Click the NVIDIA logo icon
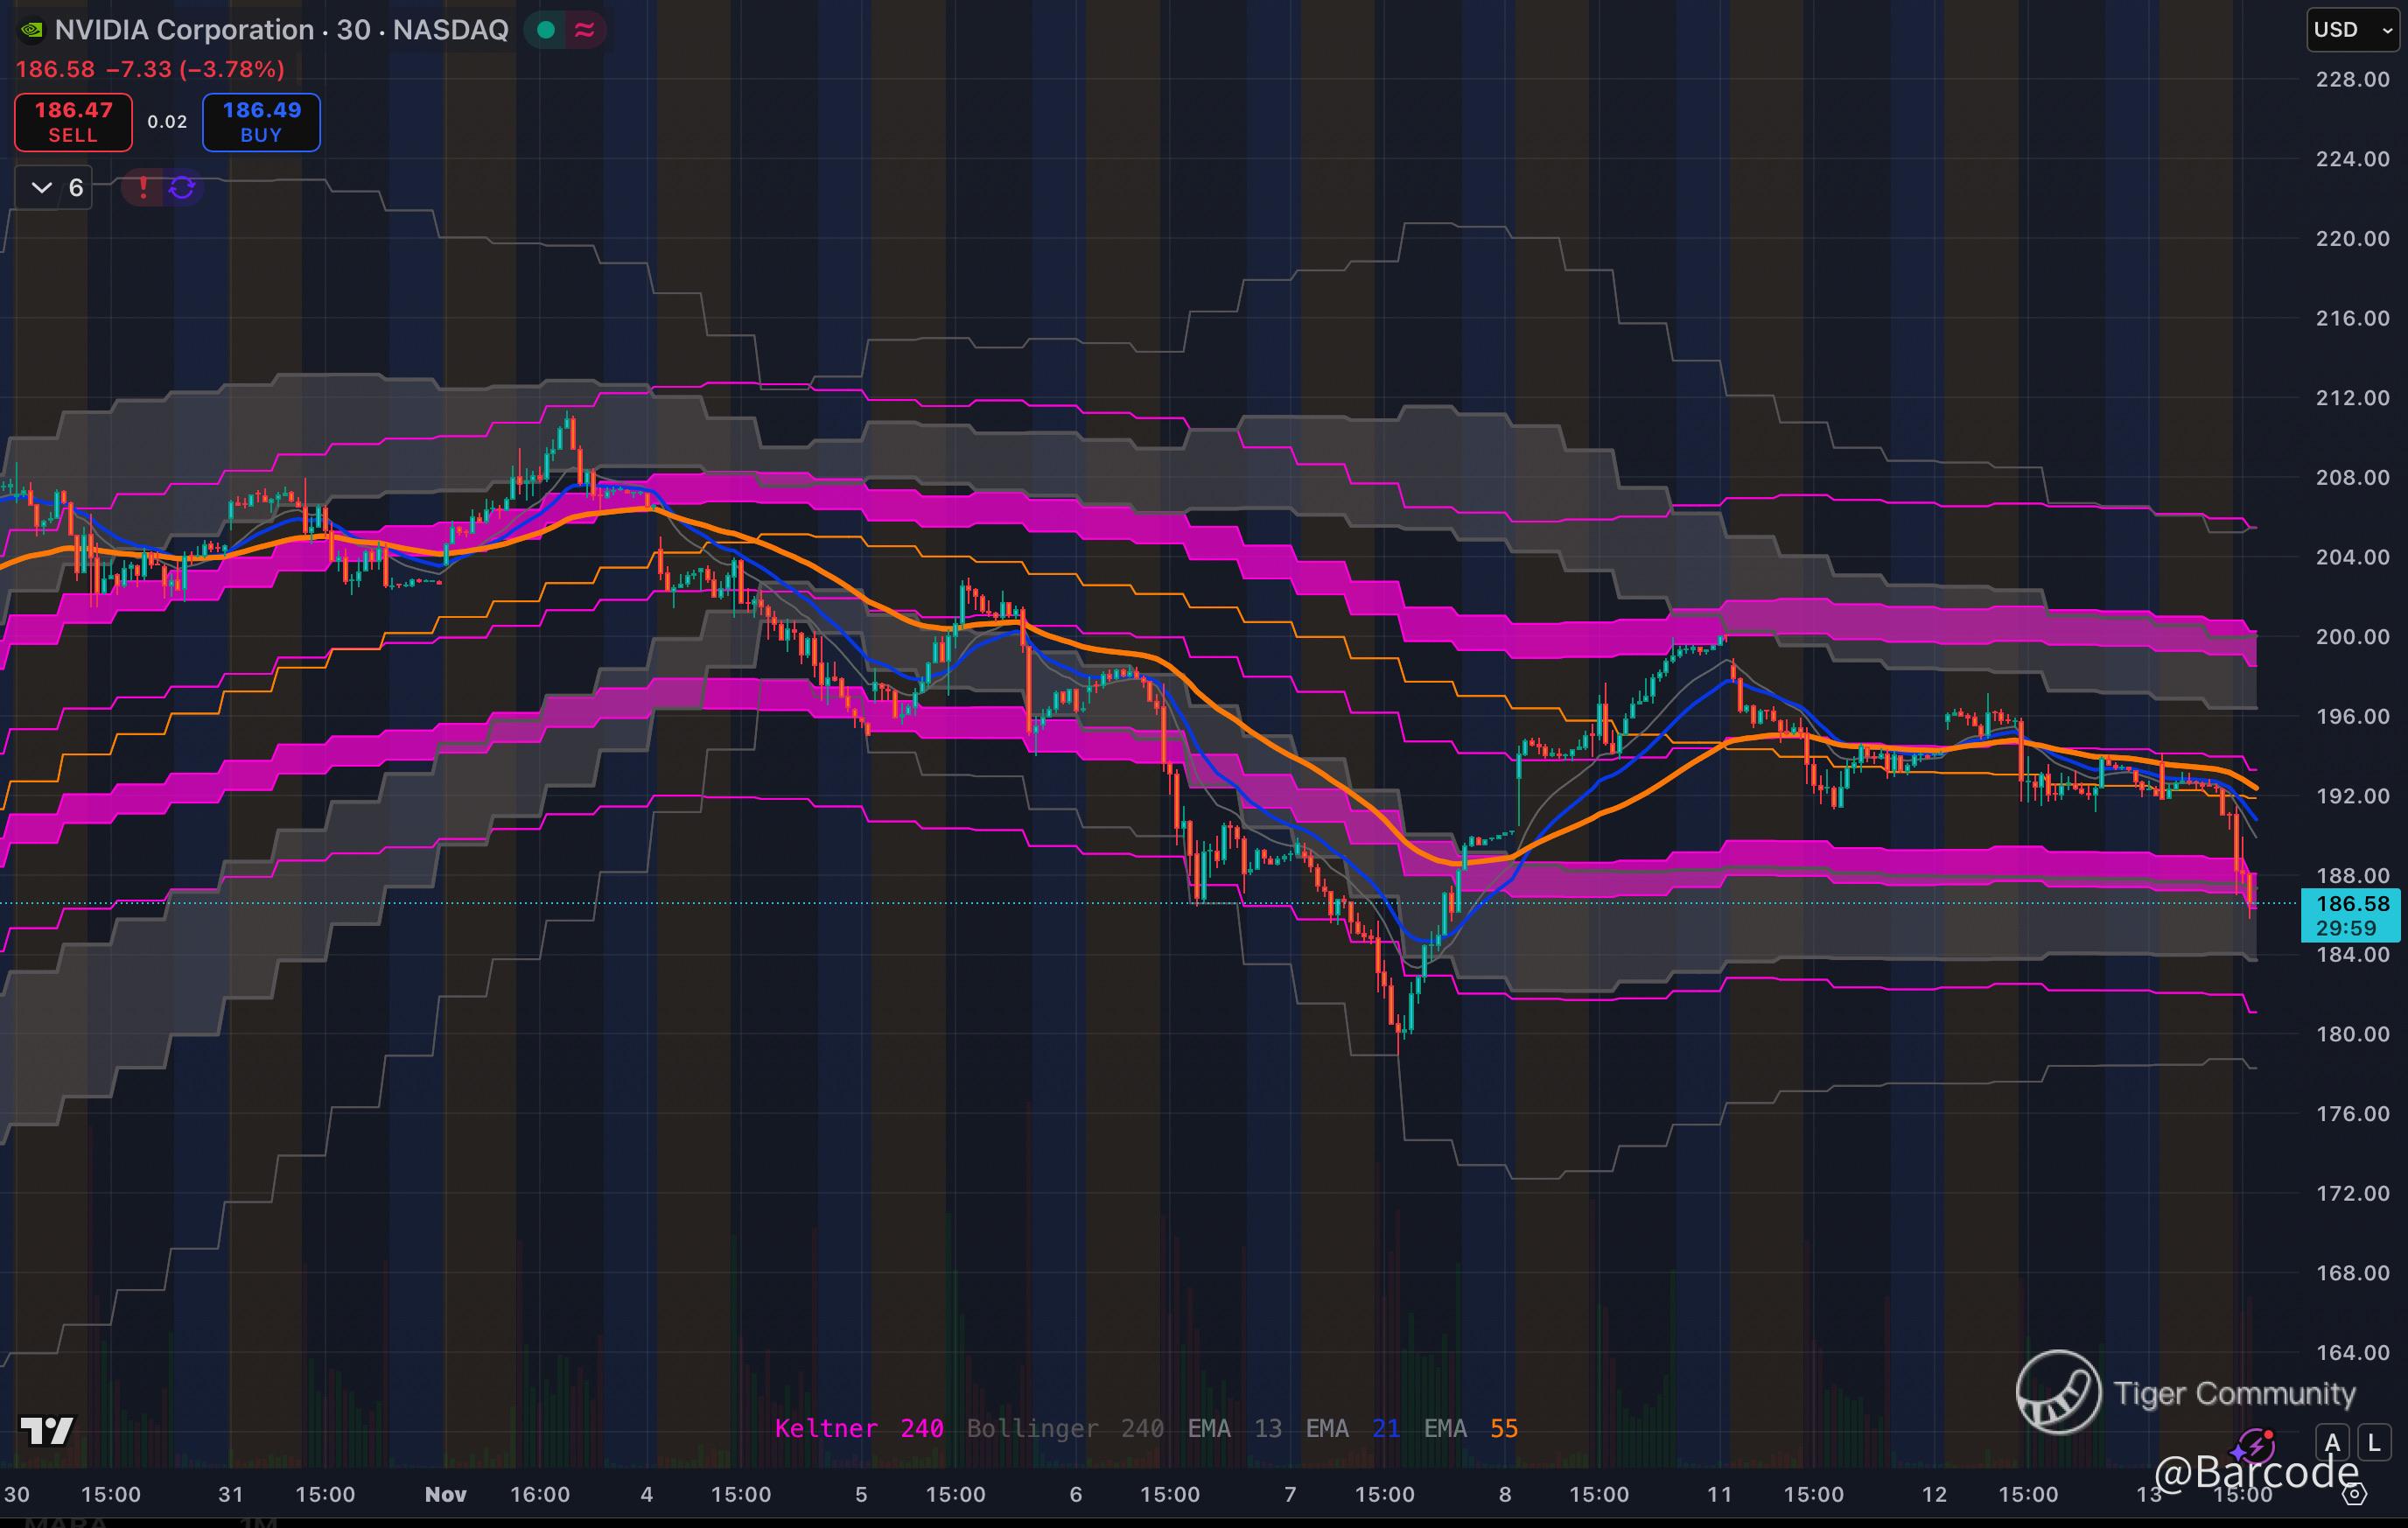 [32, 30]
